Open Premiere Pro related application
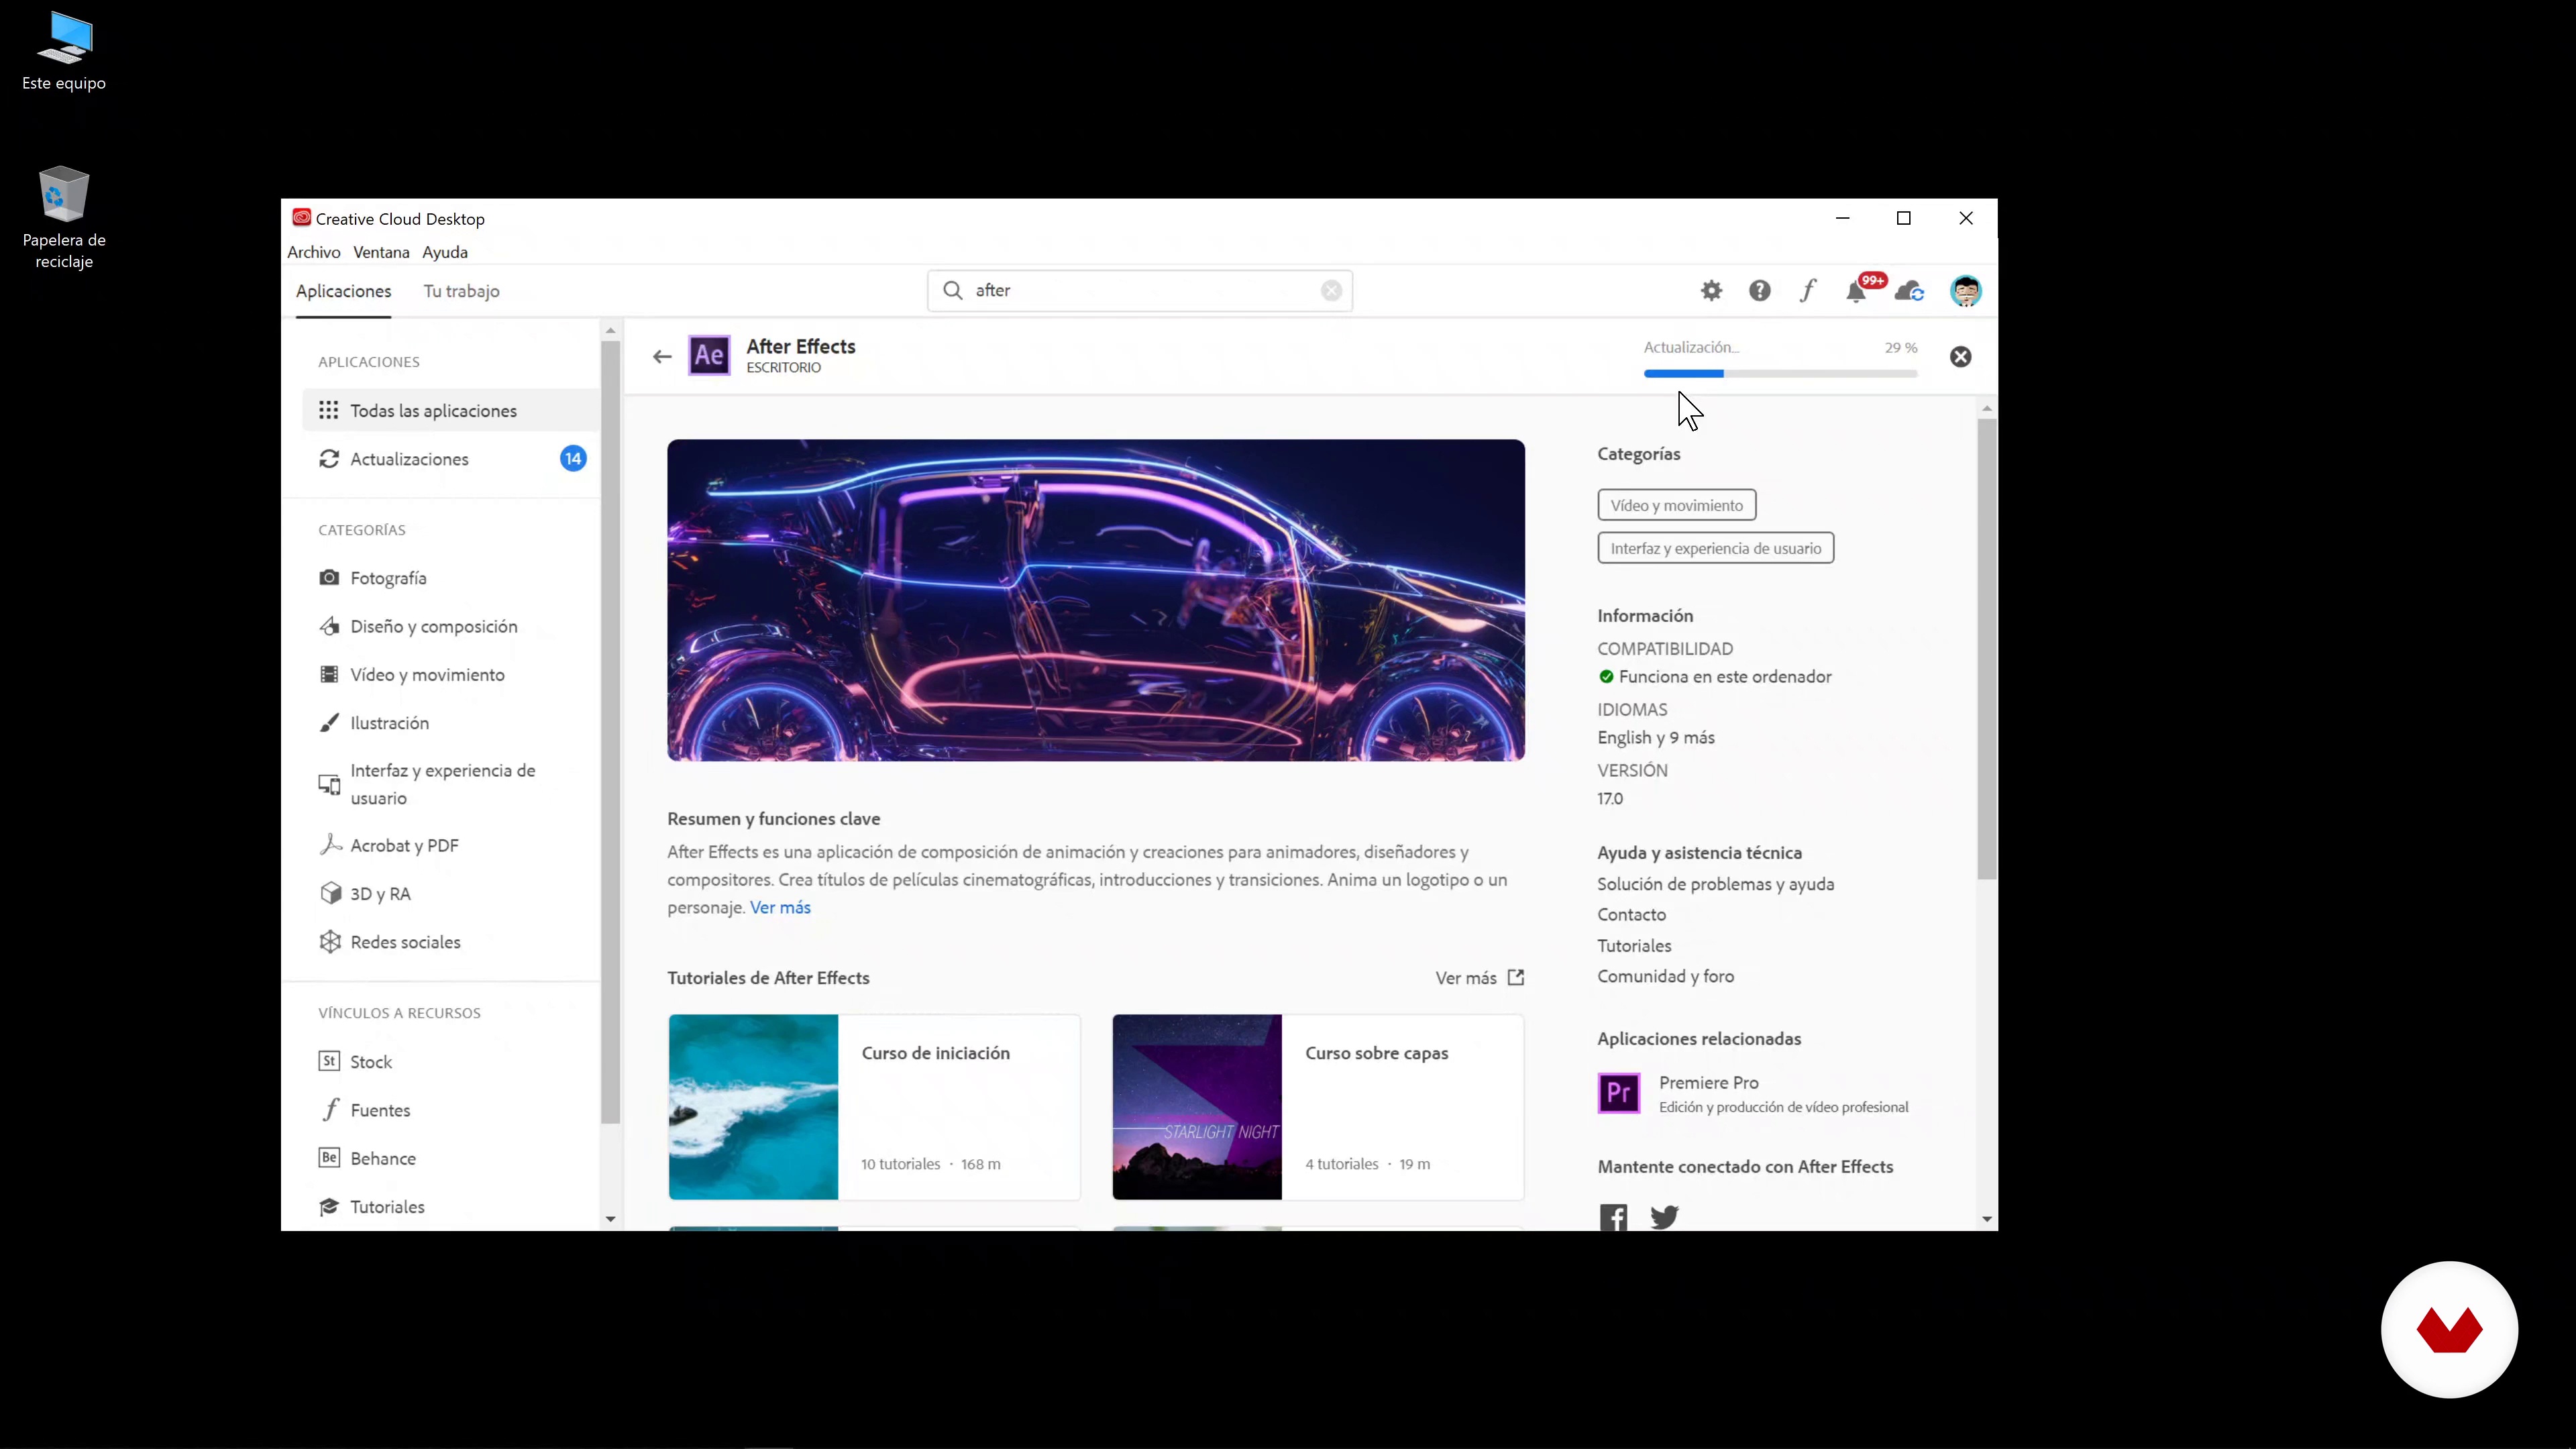This screenshot has width=2576, height=1449. tap(1753, 1094)
